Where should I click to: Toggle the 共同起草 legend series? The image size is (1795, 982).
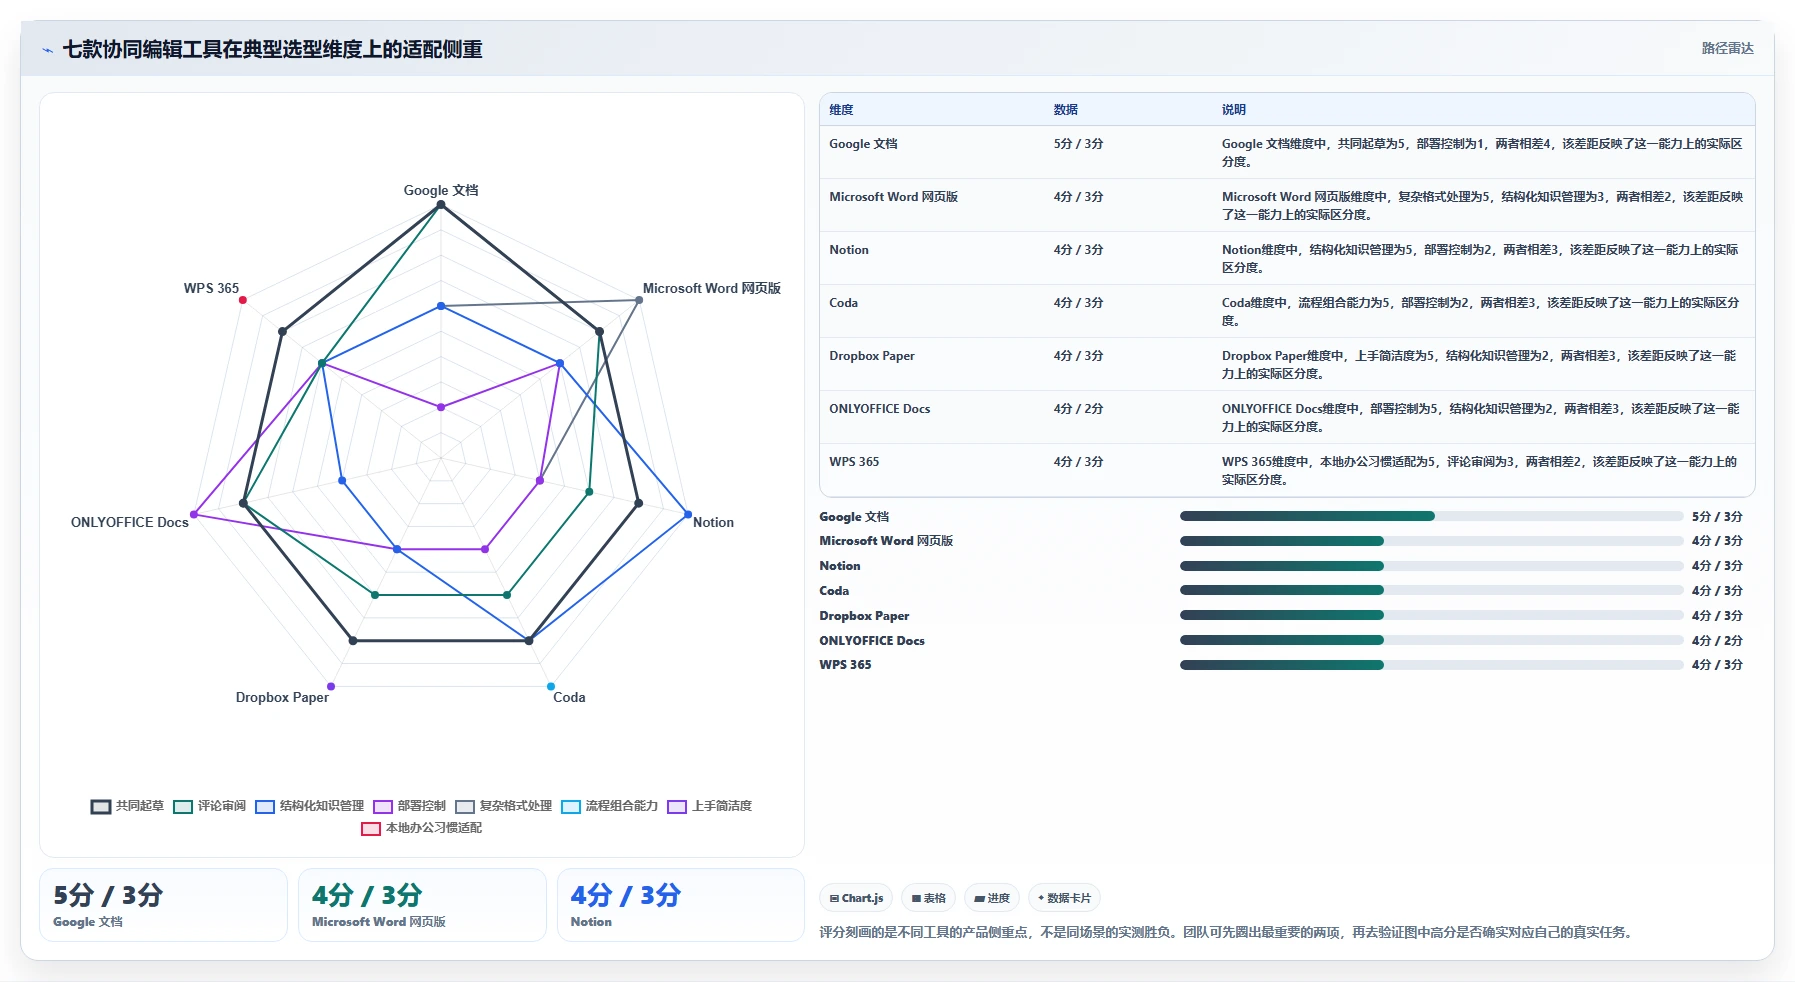click(127, 806)
